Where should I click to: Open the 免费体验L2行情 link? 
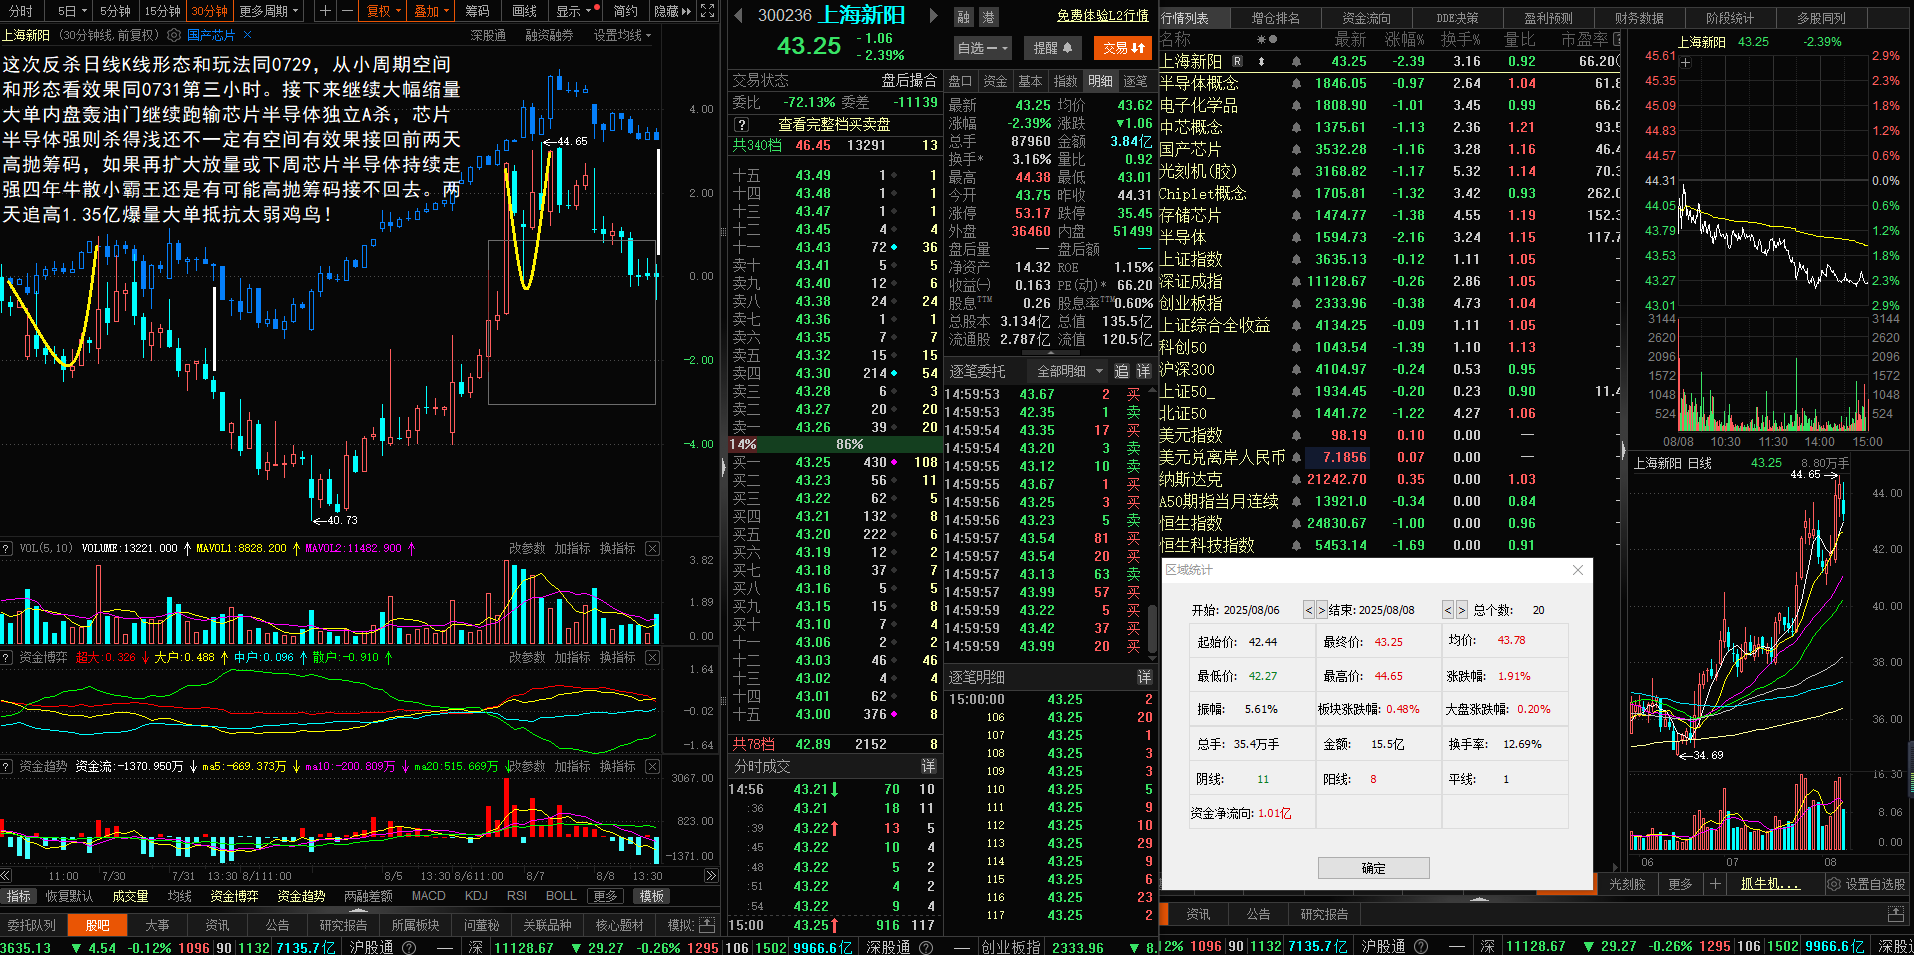point(1102,16)
